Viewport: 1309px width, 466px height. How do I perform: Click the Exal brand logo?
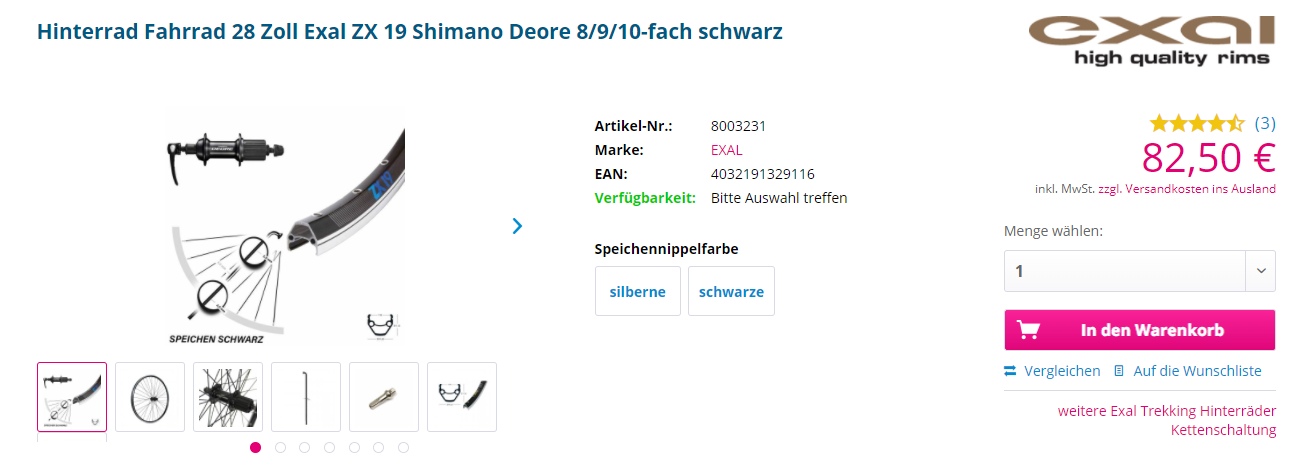pyautogui.click(x=1153, y=39)
